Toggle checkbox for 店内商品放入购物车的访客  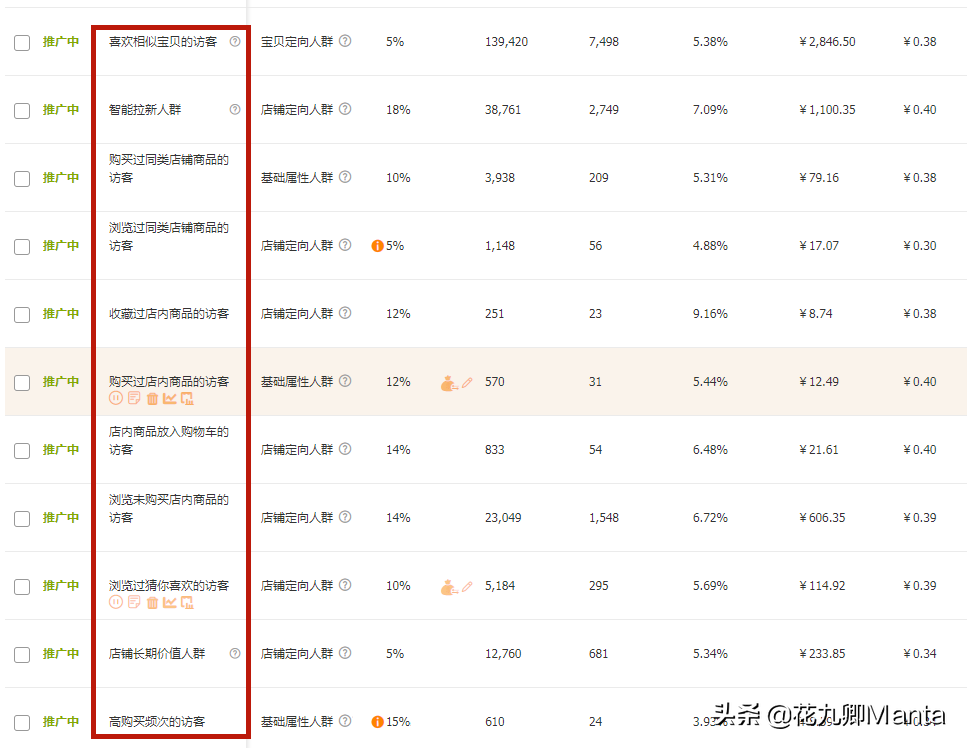pos(22,451)
